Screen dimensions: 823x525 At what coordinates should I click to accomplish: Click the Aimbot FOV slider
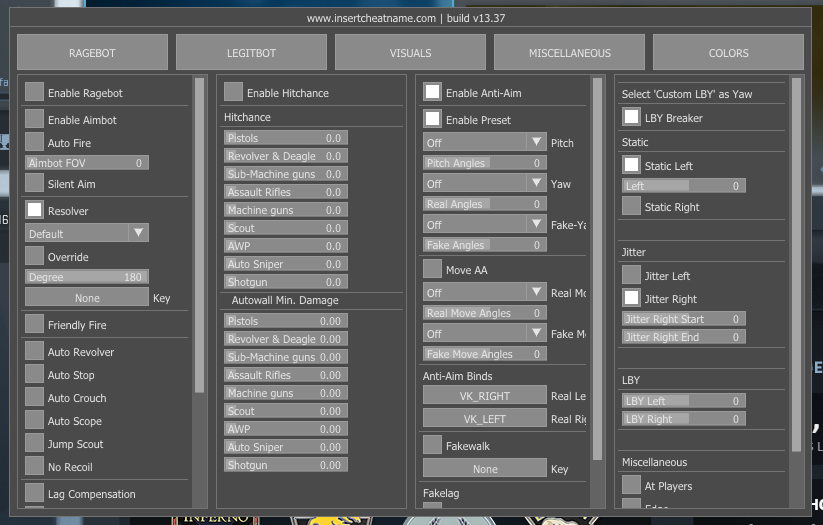[86, 162]
